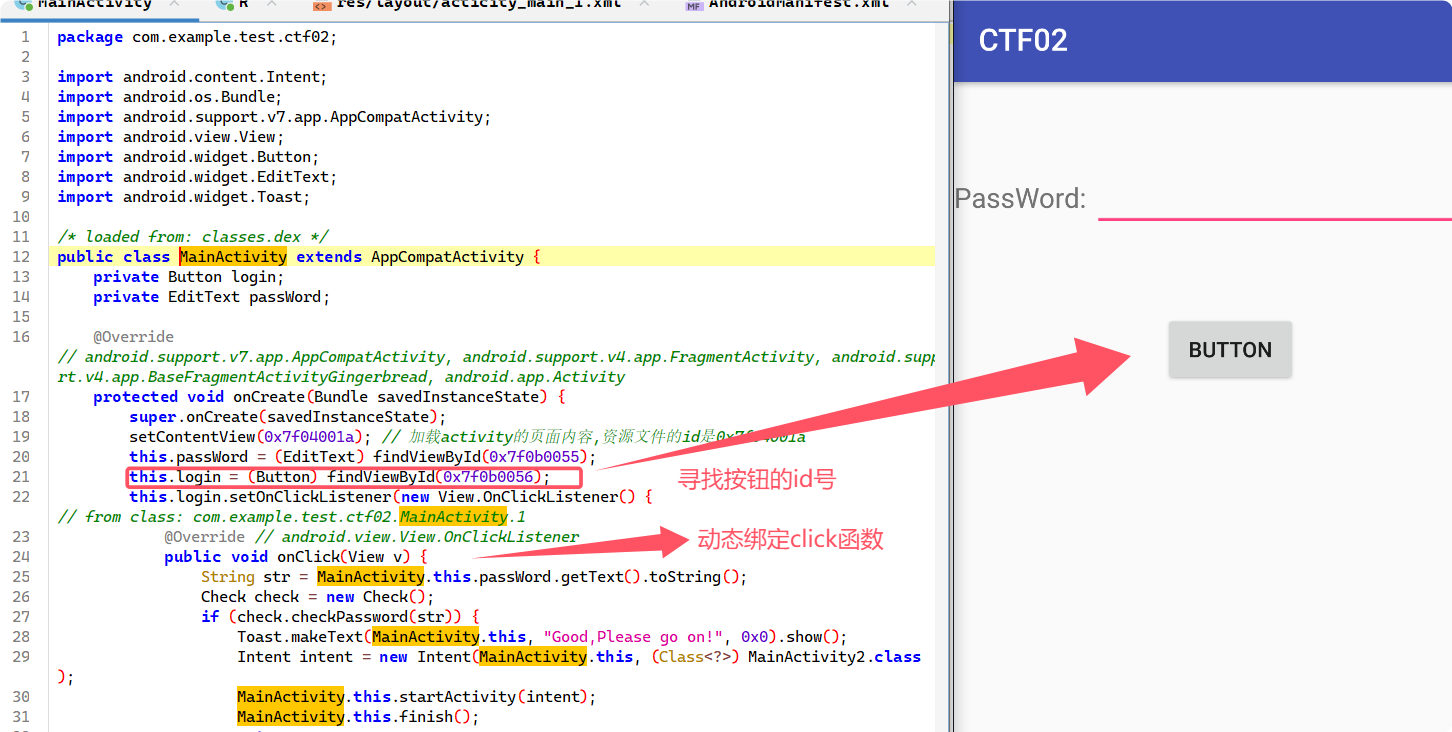1452x732 pixels.
Task: Click the MainActivity.this.finish() call
Action: click(x=358, y=717)
